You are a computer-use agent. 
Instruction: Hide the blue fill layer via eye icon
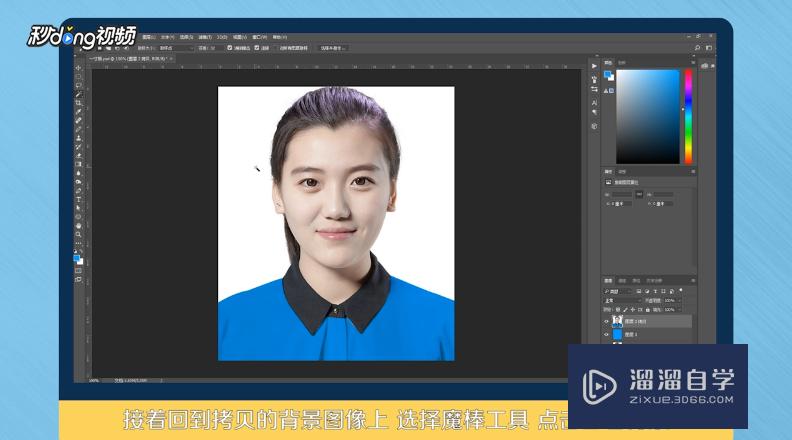606,336
